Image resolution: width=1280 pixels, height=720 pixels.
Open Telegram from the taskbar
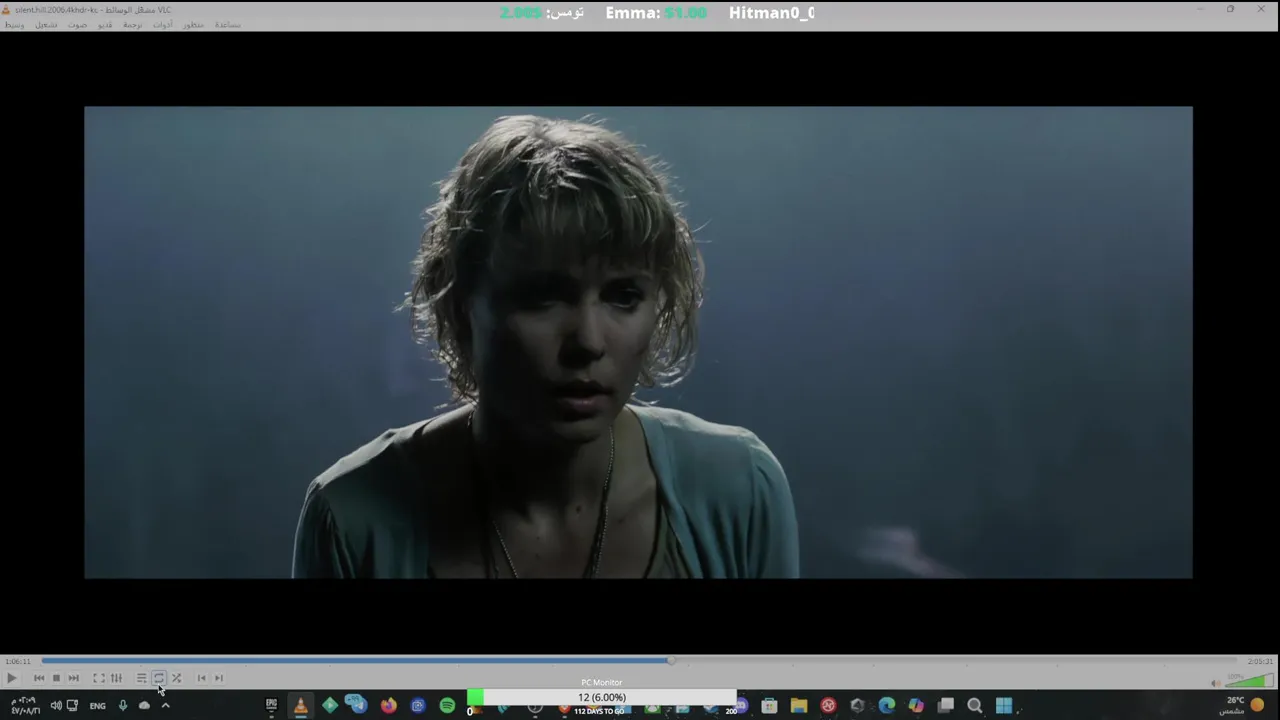click(357, 705)
